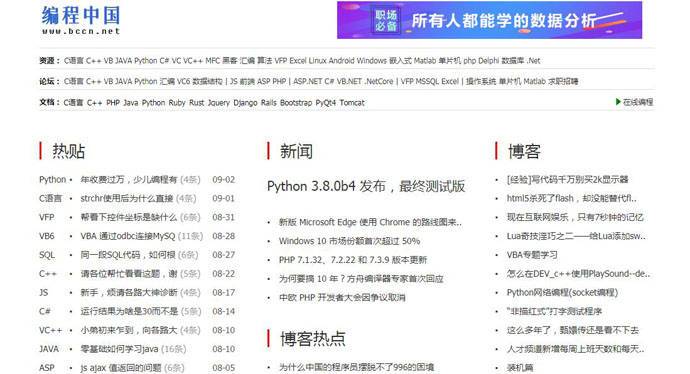Open Rust docs in the 文档 row
The image size is (690, 374).
point(197,103)
